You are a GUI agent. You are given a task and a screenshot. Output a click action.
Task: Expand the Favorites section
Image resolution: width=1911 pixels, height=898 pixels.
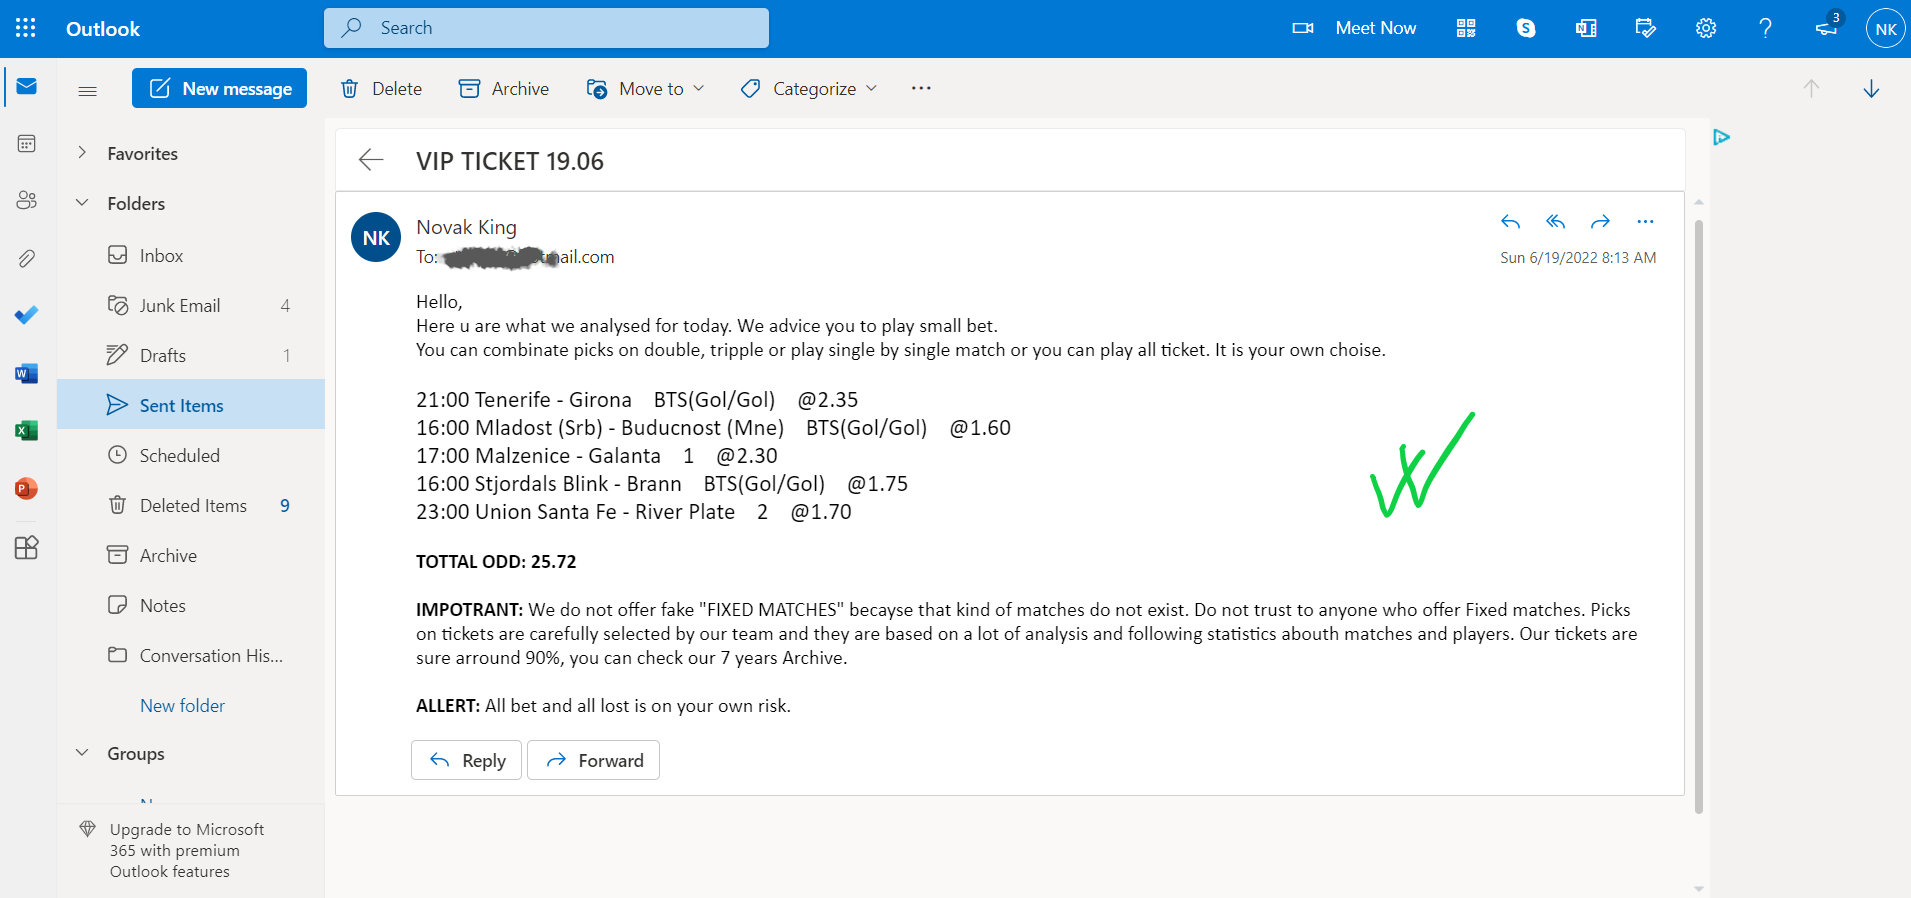[83, 153]
